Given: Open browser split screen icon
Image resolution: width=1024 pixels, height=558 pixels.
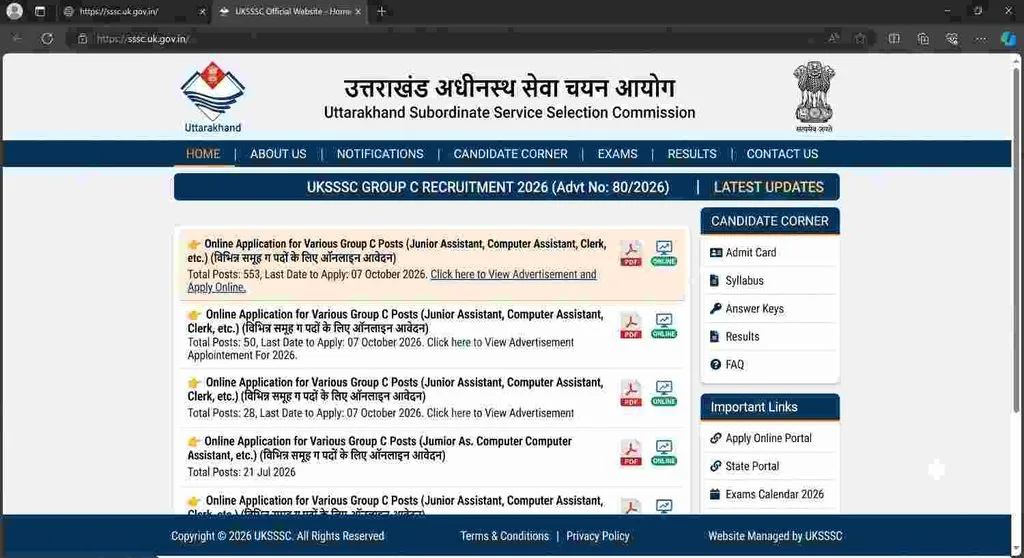Looking at the screenshot, I should click(x=894, y=39).
